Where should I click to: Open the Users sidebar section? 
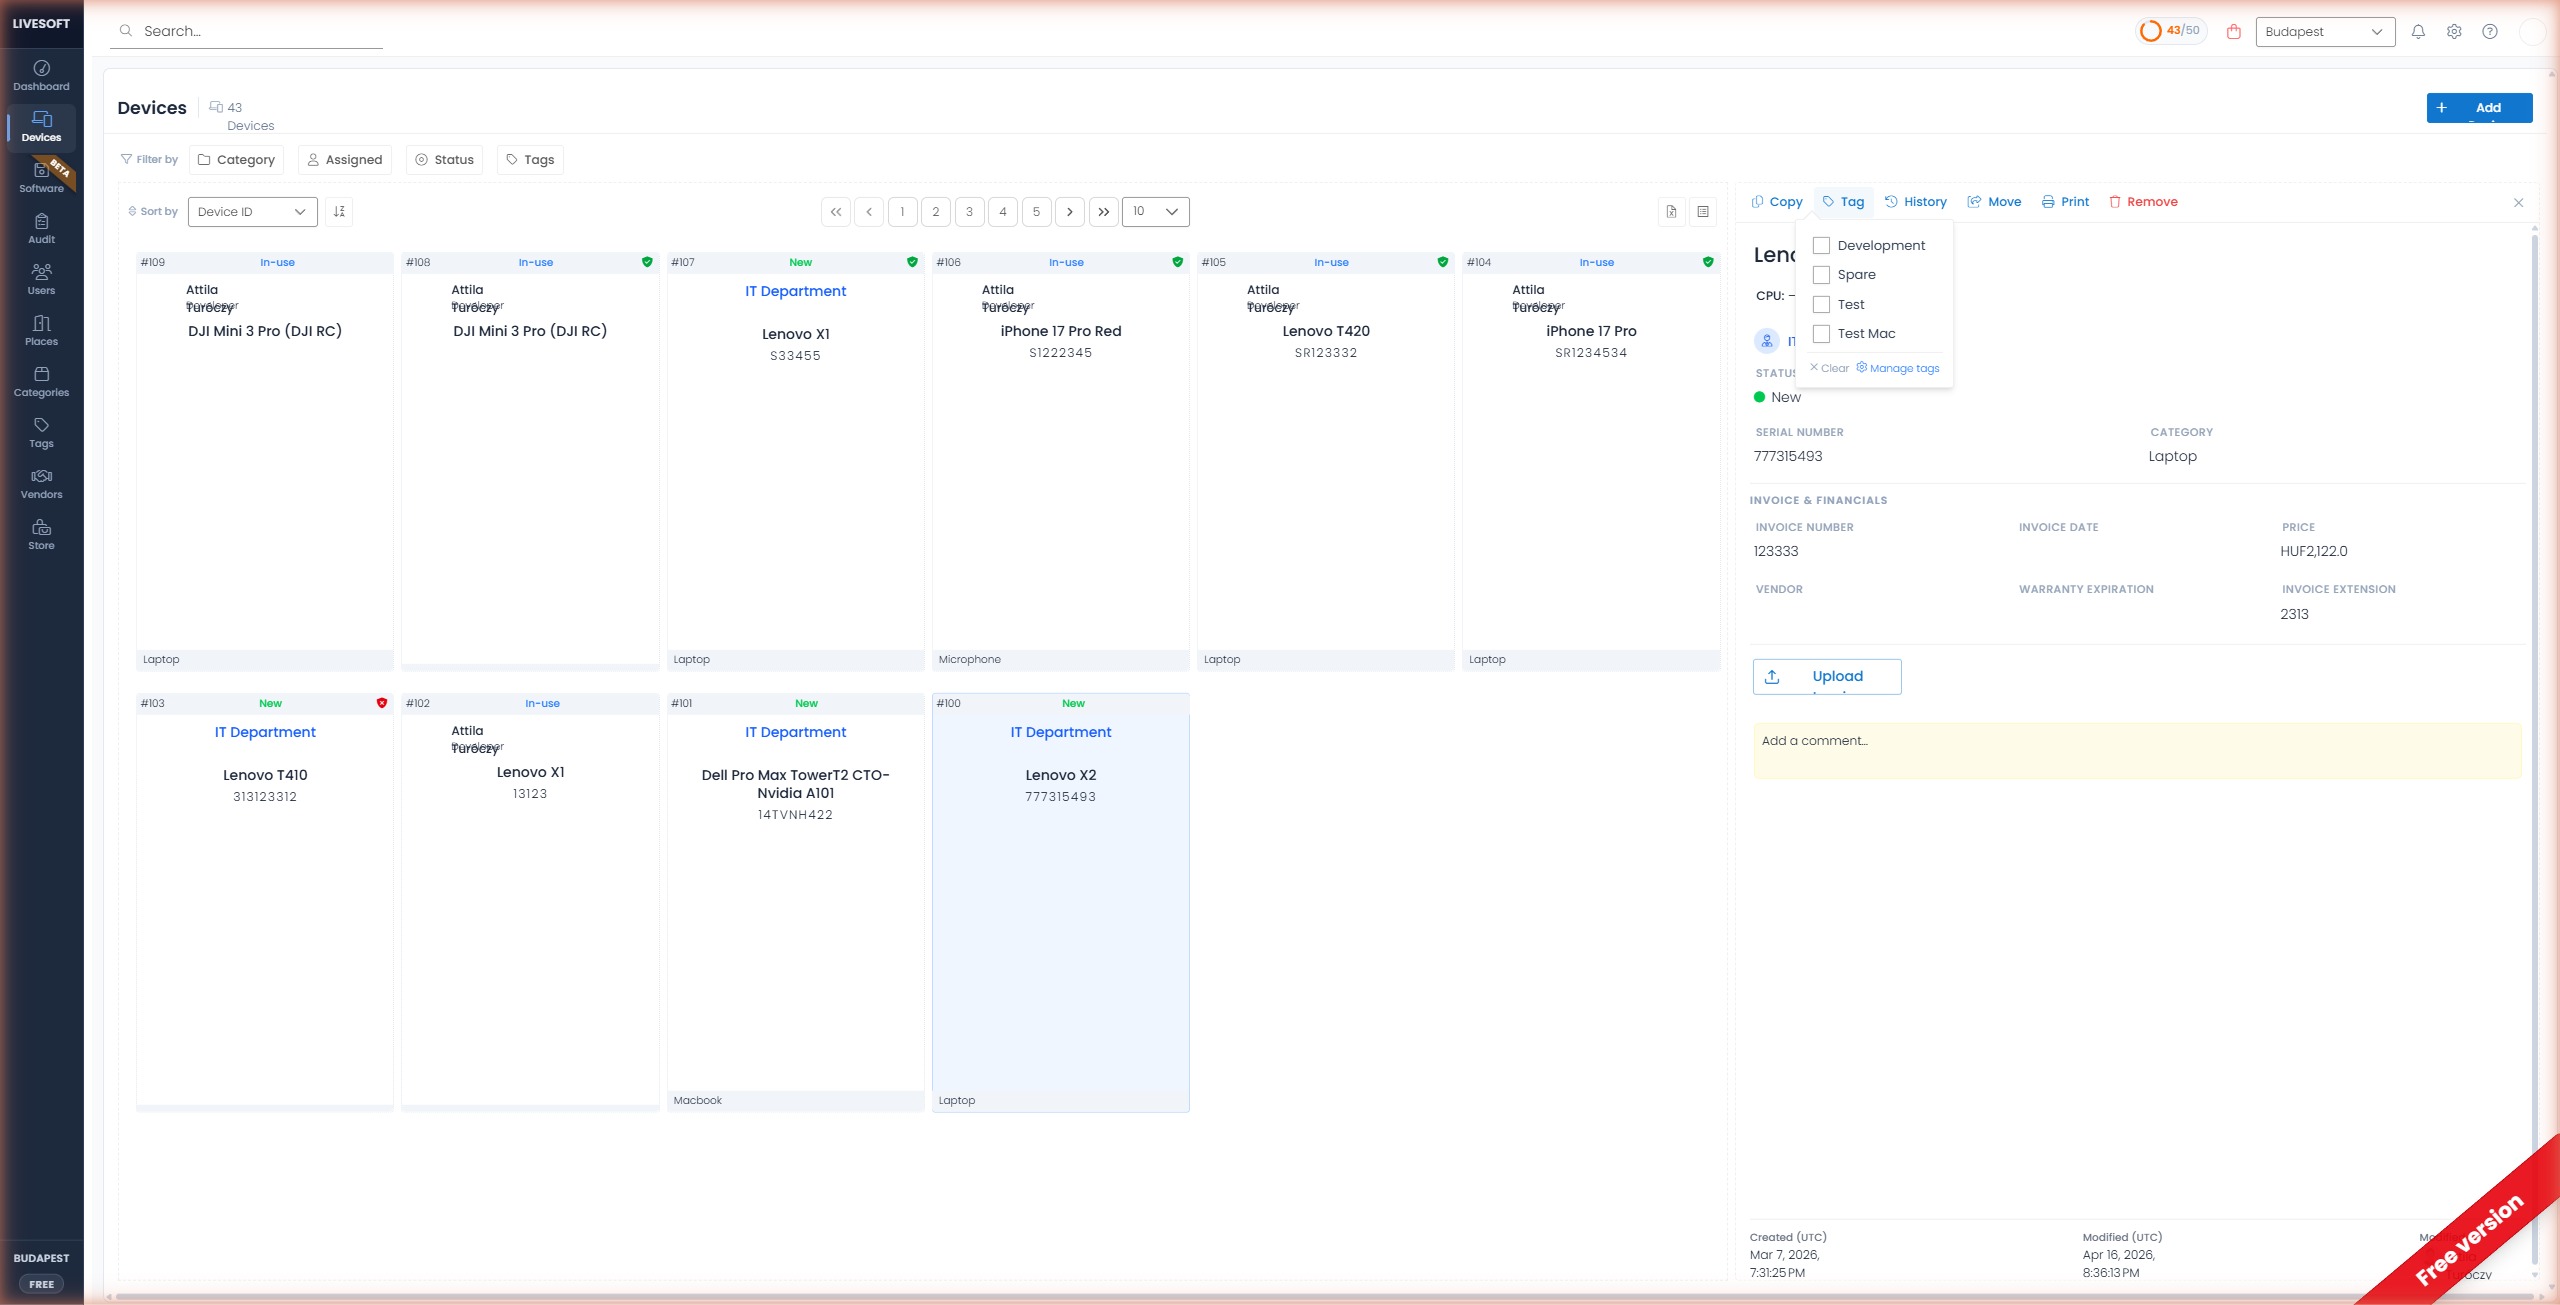tap(41, 280)
